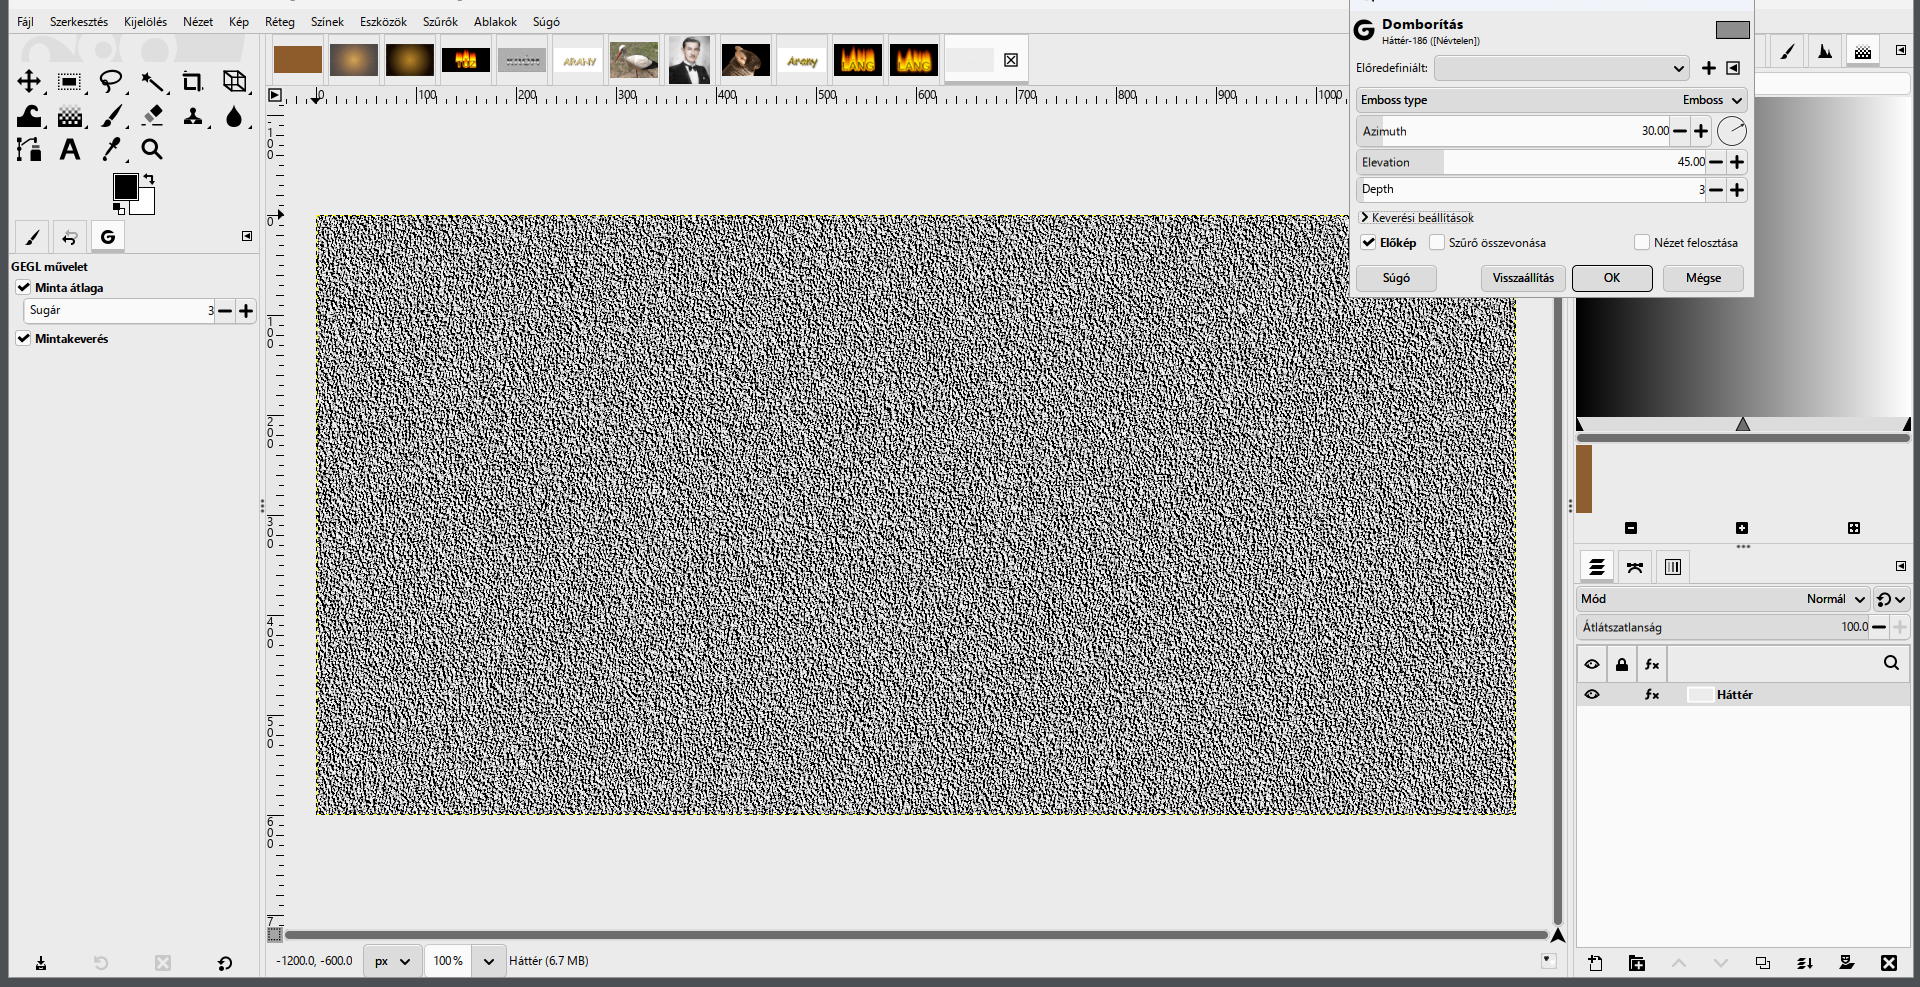Select the Text tool
Viewport: 1920px width, 987px height.
click(69, 149)
